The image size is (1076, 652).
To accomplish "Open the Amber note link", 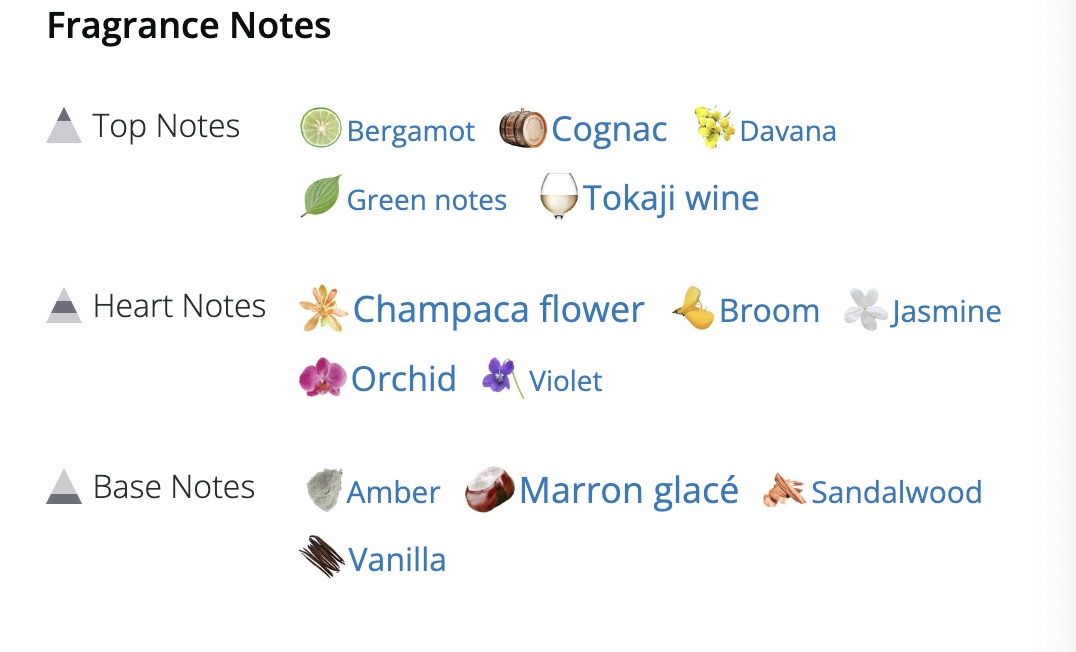I will [393, 492].
